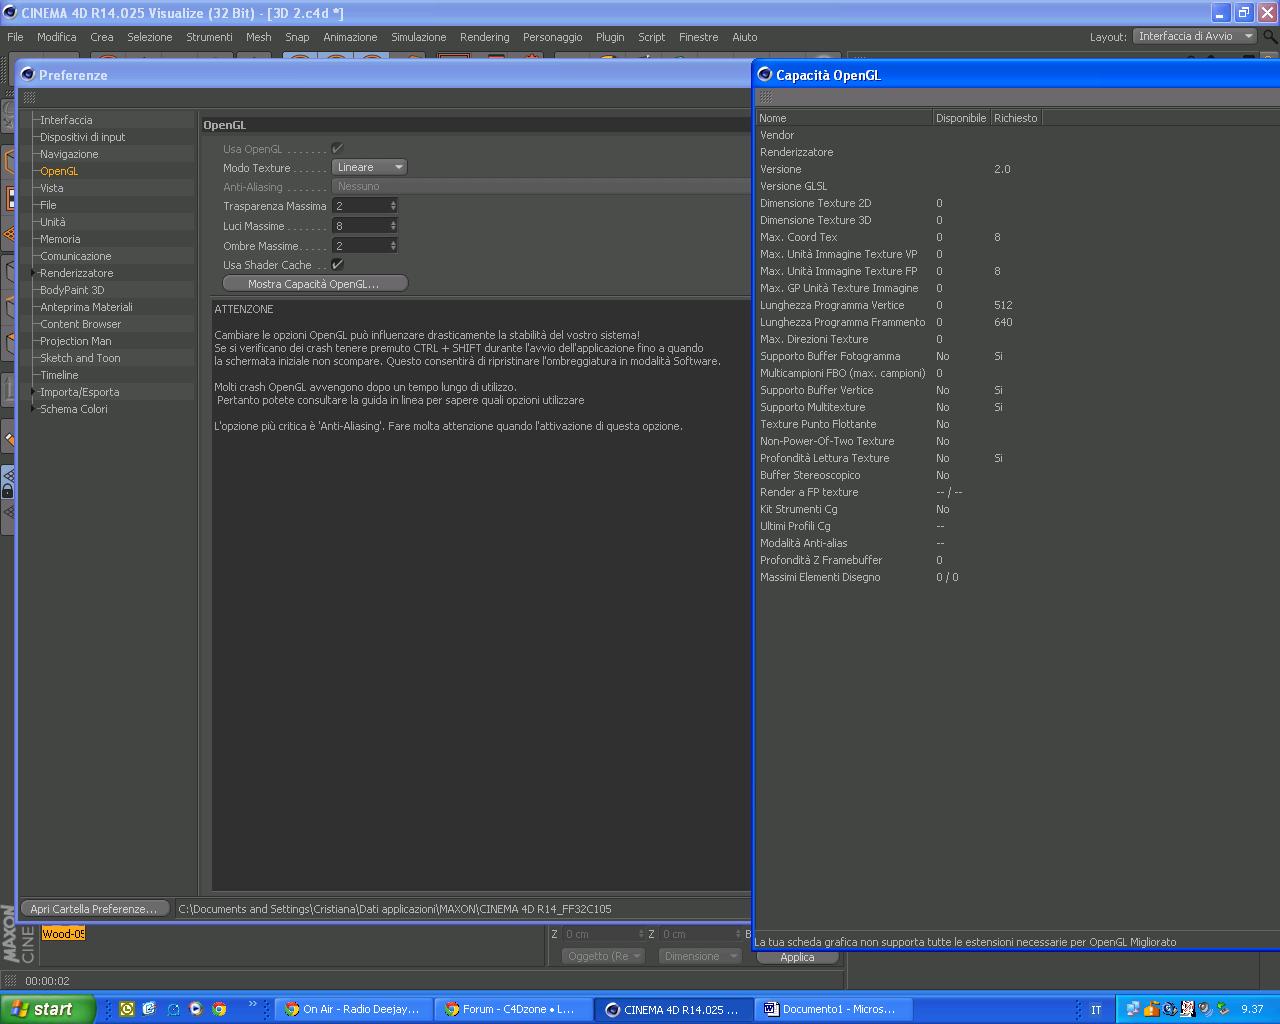Open the Anti-Aliasing dropdown showing Nessuno
Viewport: 1280px width, 1024px height.
pos(541,186)
